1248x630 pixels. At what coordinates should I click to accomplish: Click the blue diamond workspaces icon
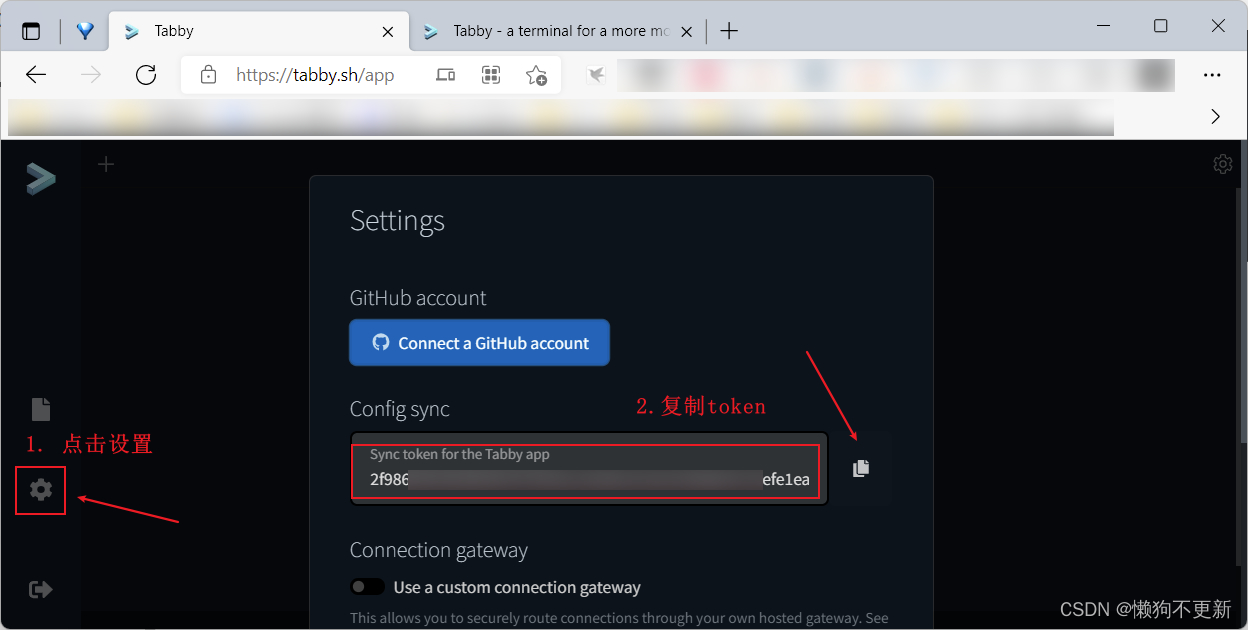tap(85, 31)
